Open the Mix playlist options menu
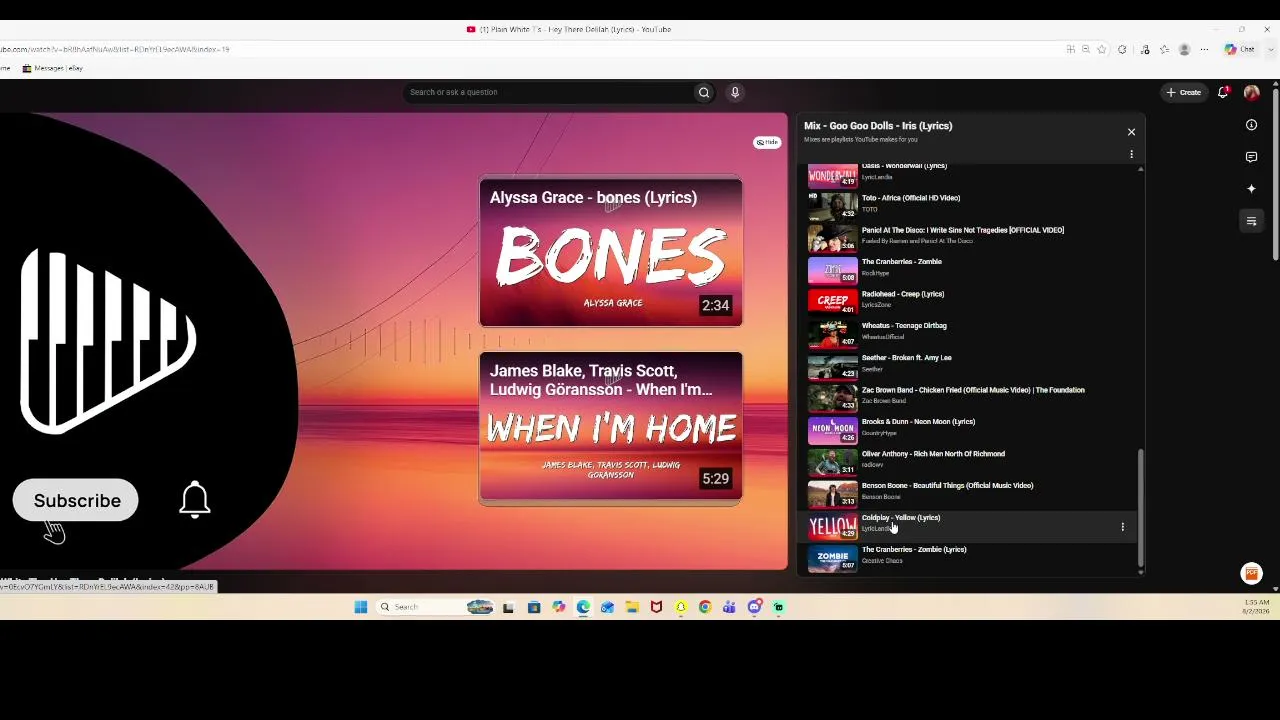Viewport: 1280px width, 720px height. click(1131, 154)
